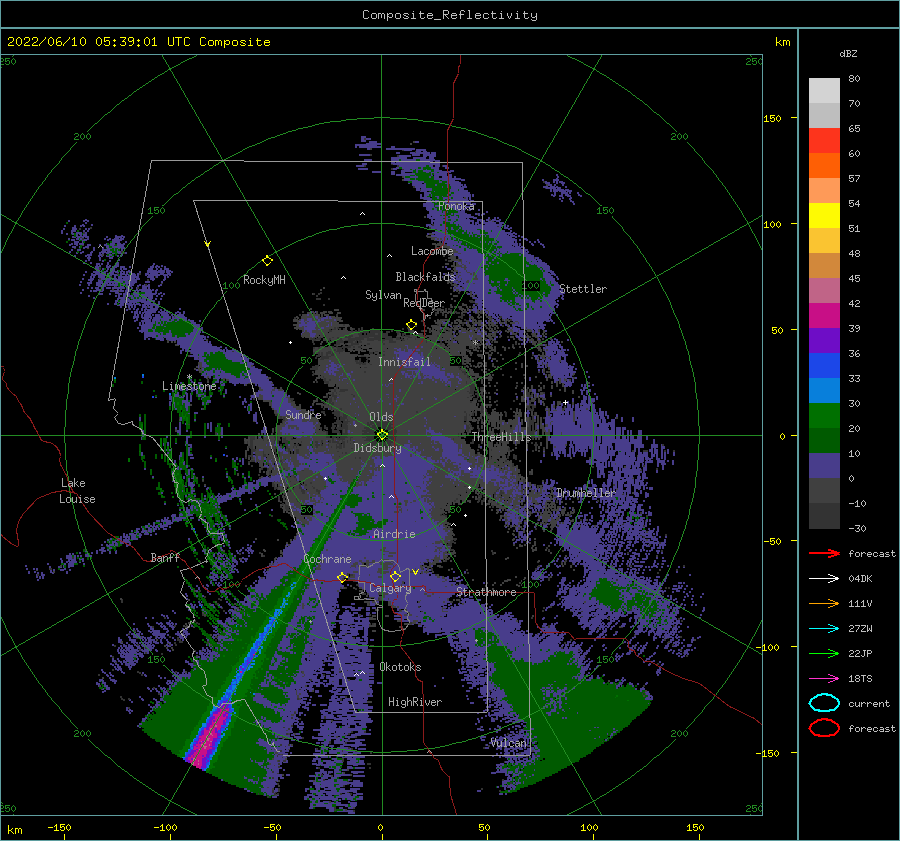Click the Calgary city label
The image size is (900, 841).
pyautogui.click(x=390, y=588)
